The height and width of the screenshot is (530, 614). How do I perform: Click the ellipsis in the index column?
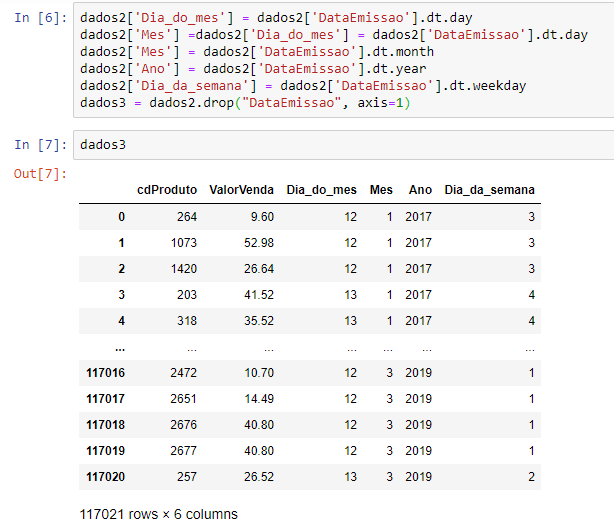(x=120, y=346)
